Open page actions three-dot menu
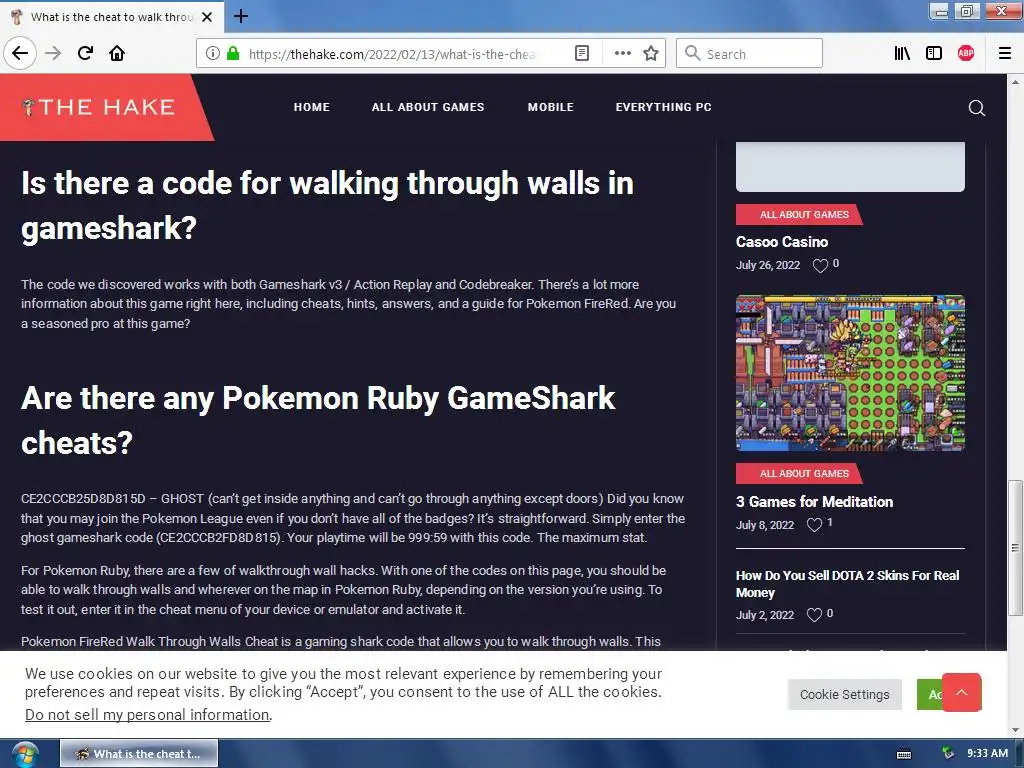1024x768 pixels. click(x=622, y=53)
